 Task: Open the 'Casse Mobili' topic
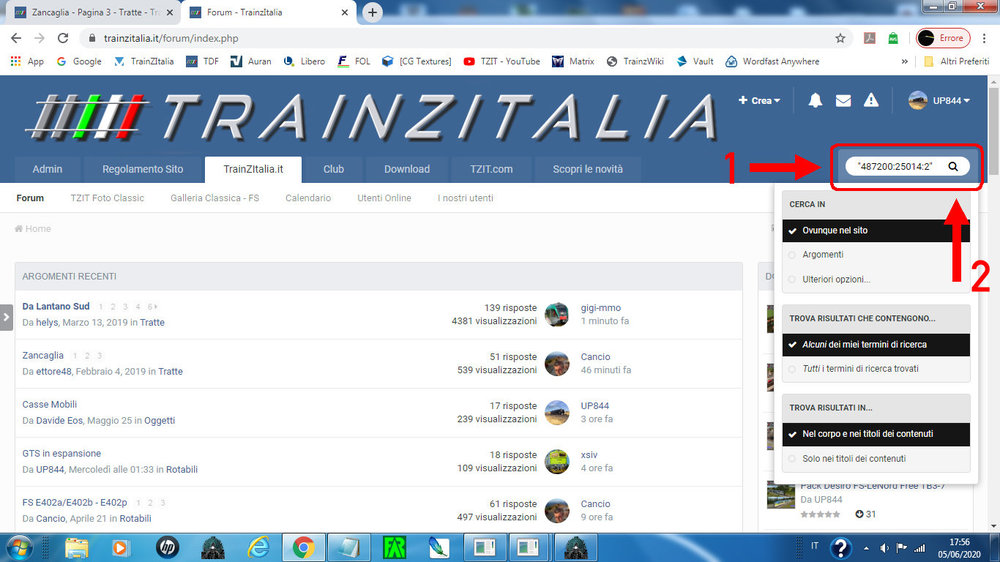[50, 404]
